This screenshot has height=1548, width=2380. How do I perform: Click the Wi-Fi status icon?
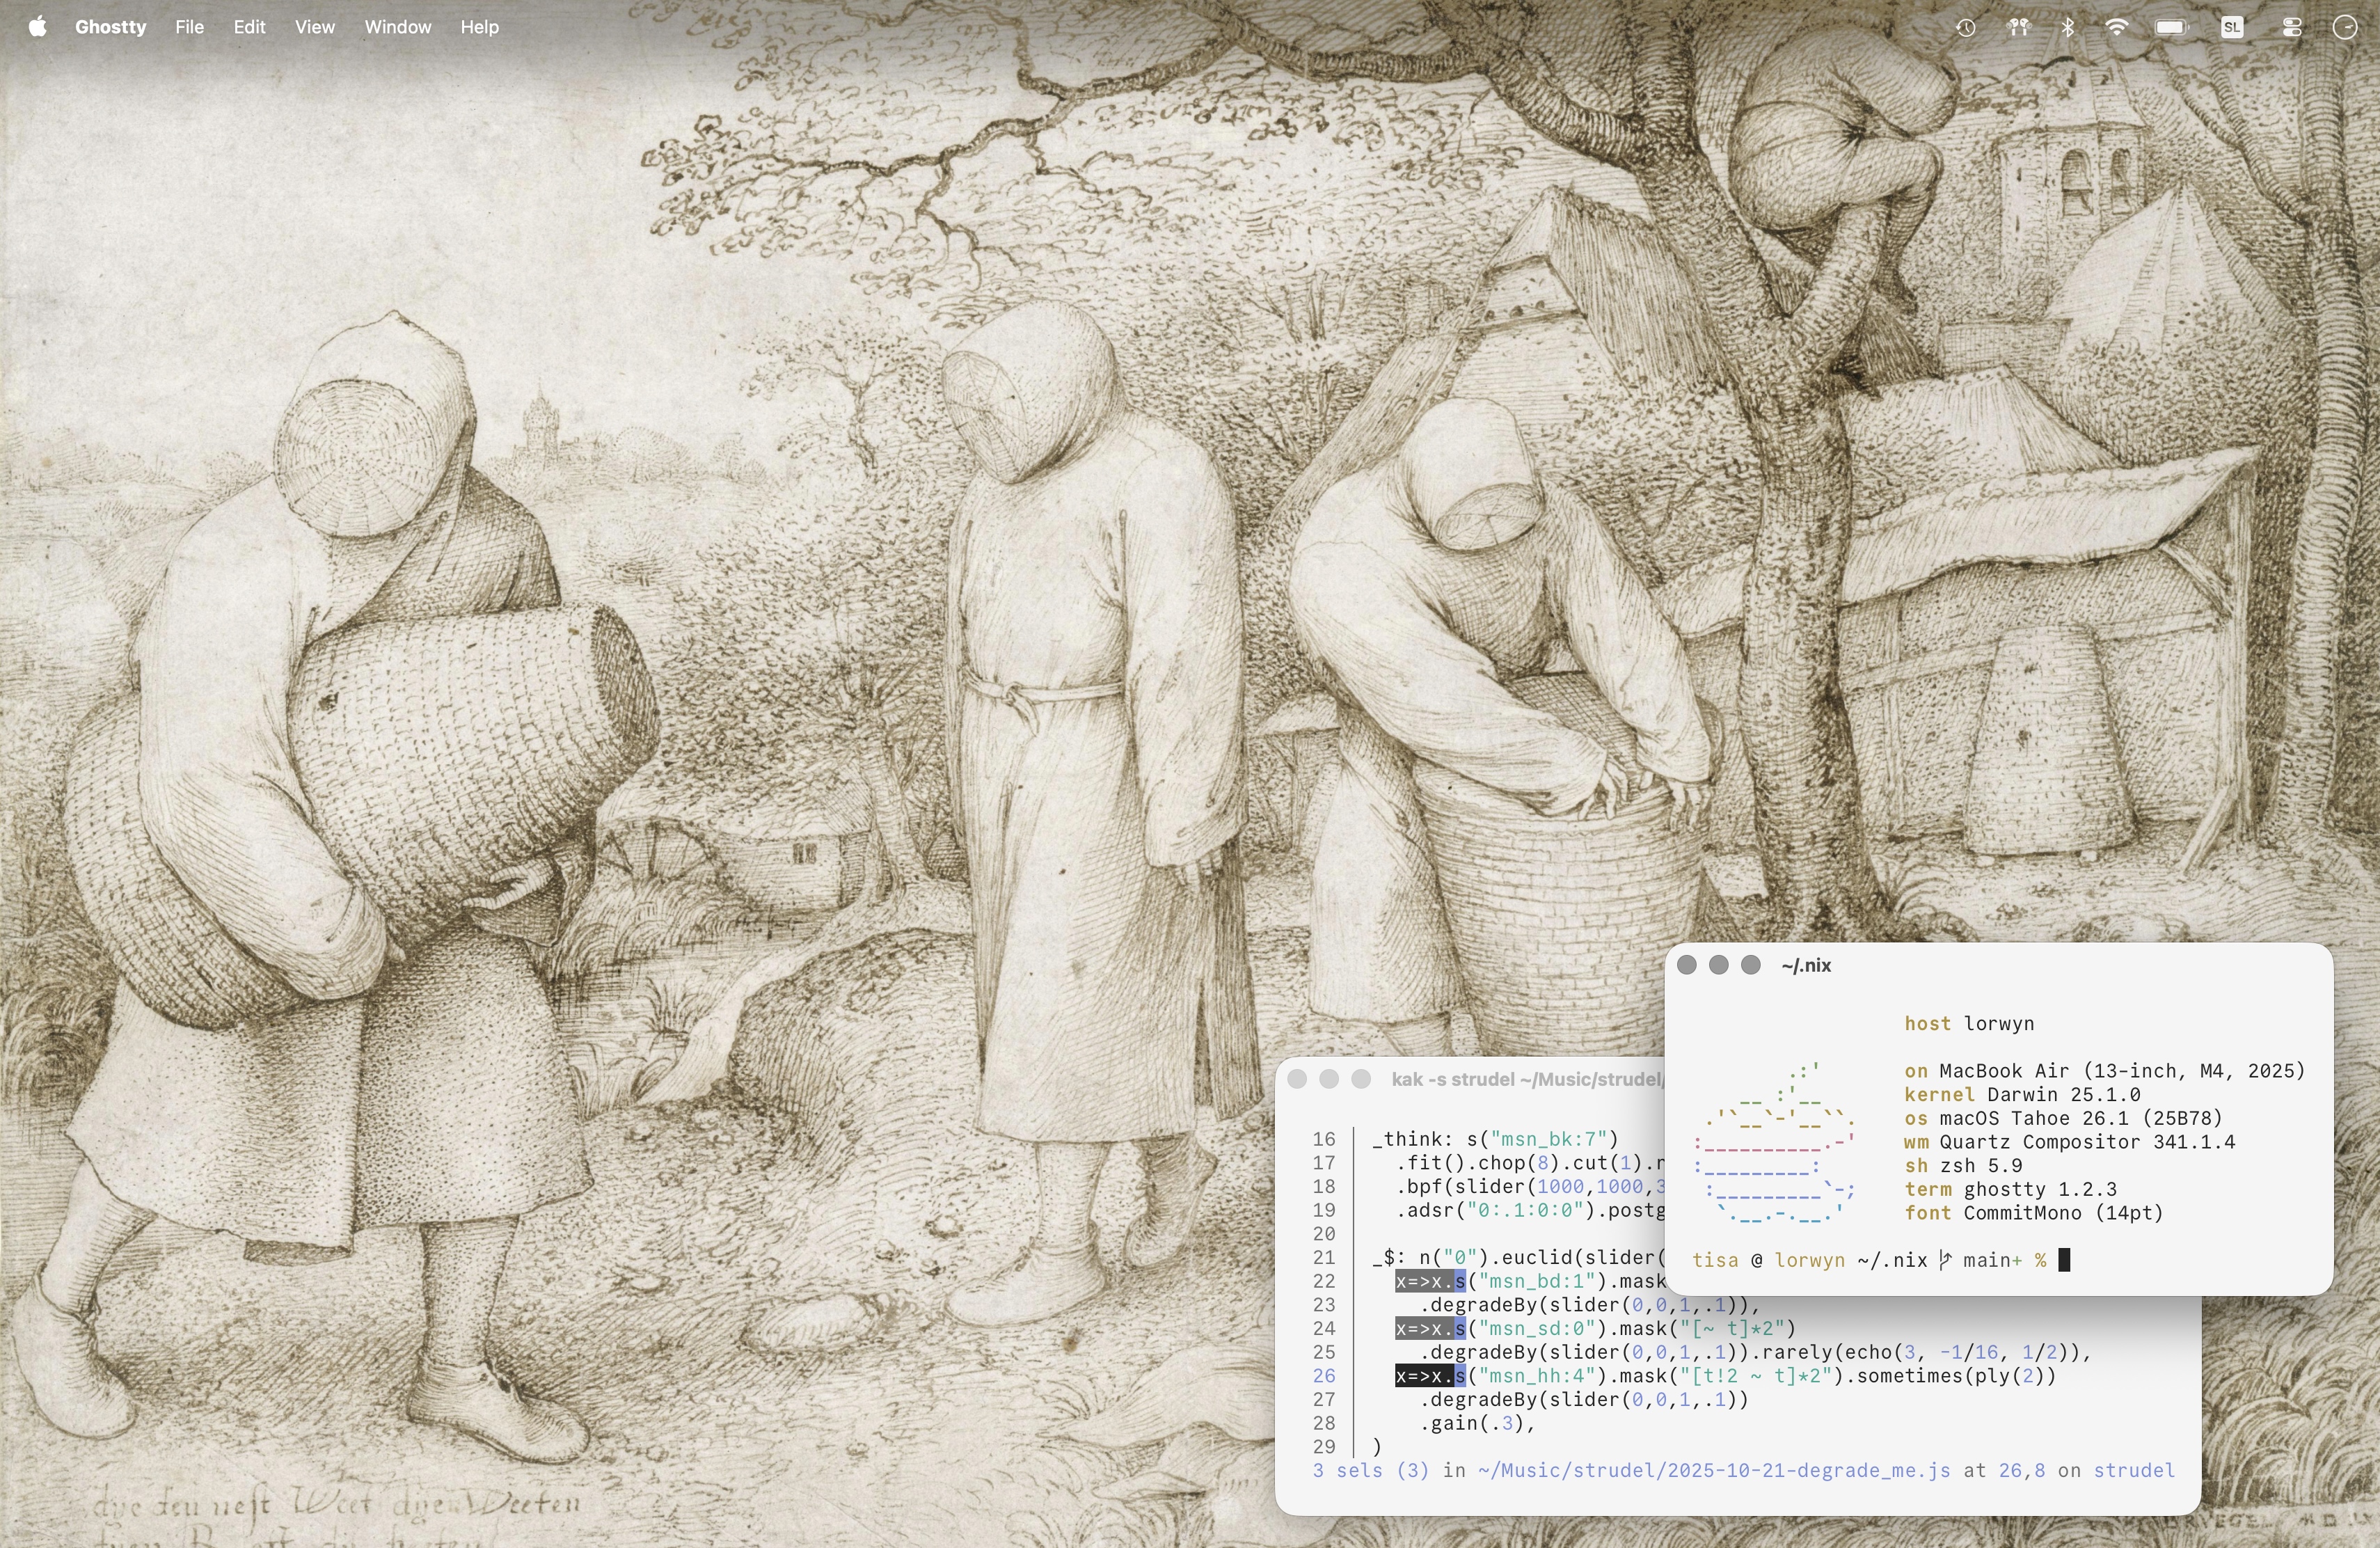tap(2116, 28)
